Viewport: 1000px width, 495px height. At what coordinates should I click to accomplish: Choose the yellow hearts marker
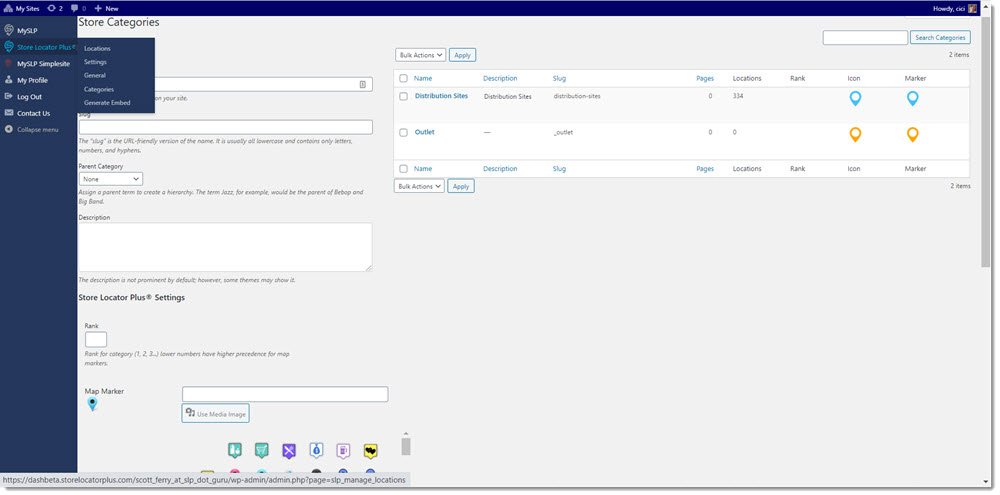[x=371, y=450]
